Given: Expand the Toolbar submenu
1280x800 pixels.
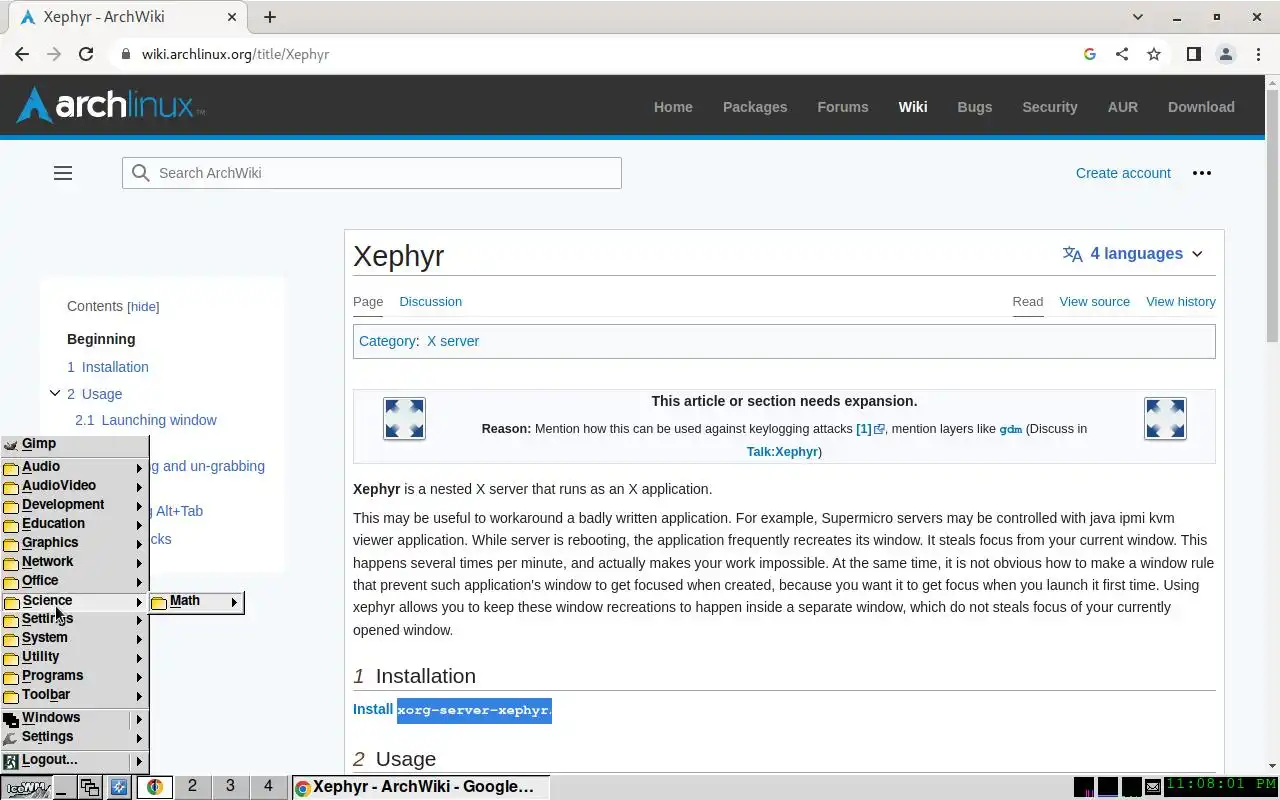Looking at the screenshot, I should 74,695.
